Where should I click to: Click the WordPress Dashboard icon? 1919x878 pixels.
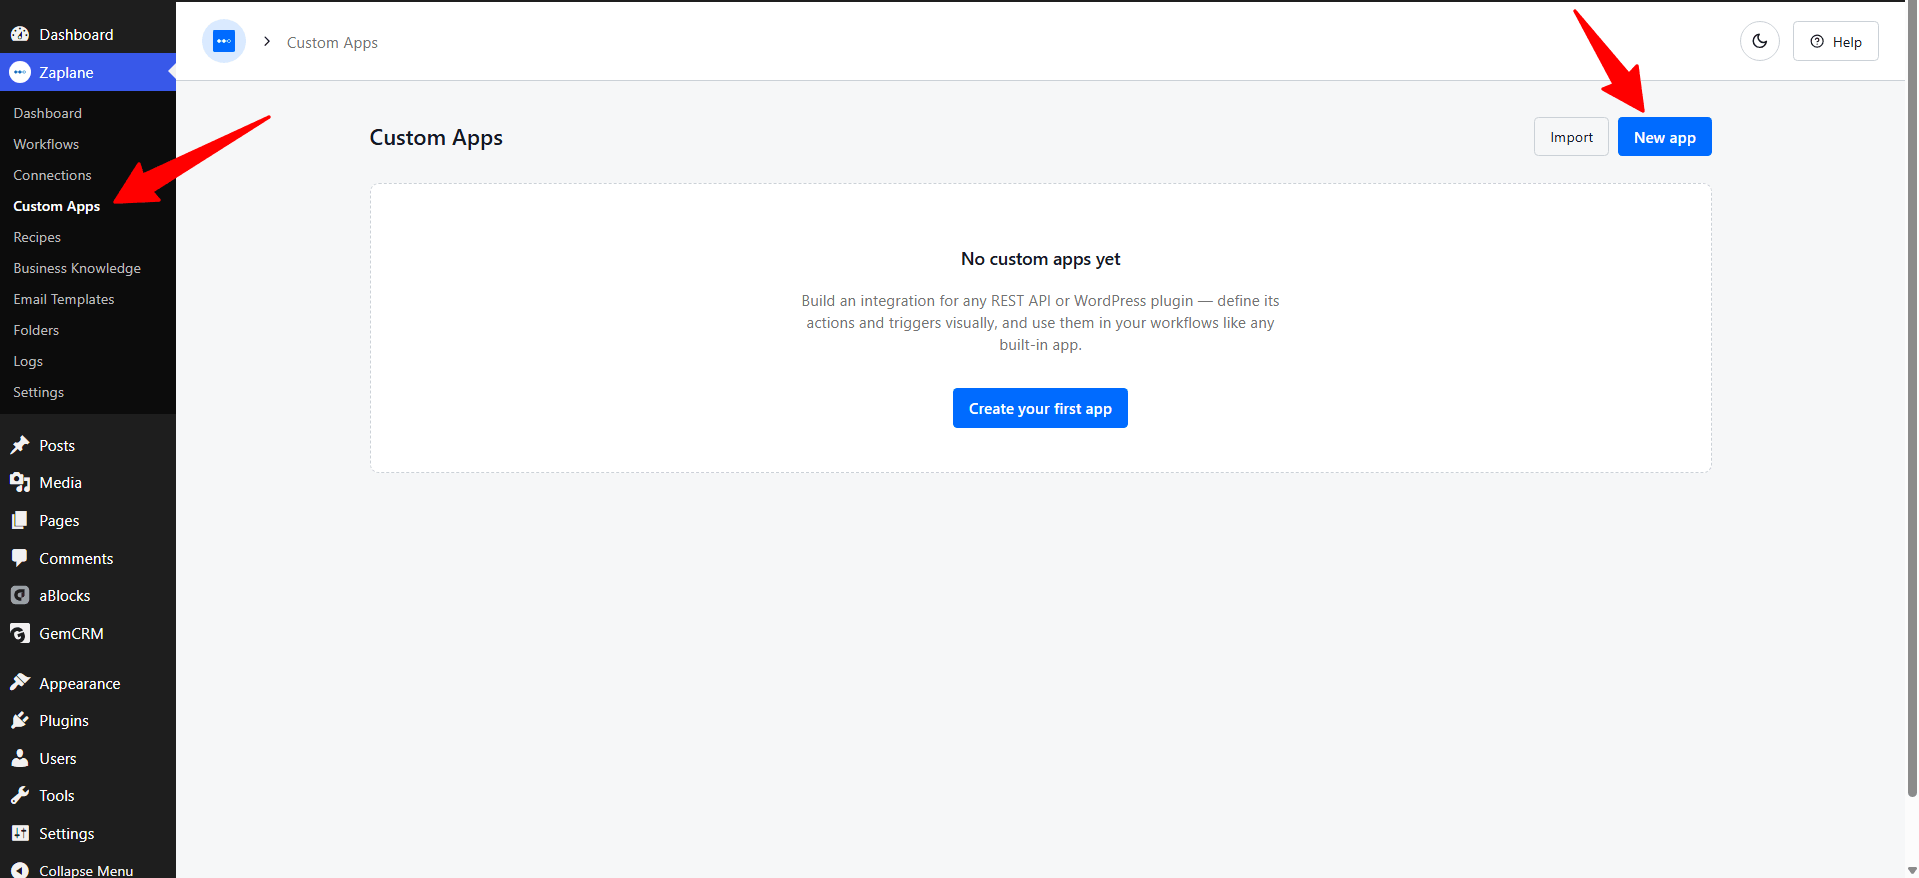click(x=20, y=34)
